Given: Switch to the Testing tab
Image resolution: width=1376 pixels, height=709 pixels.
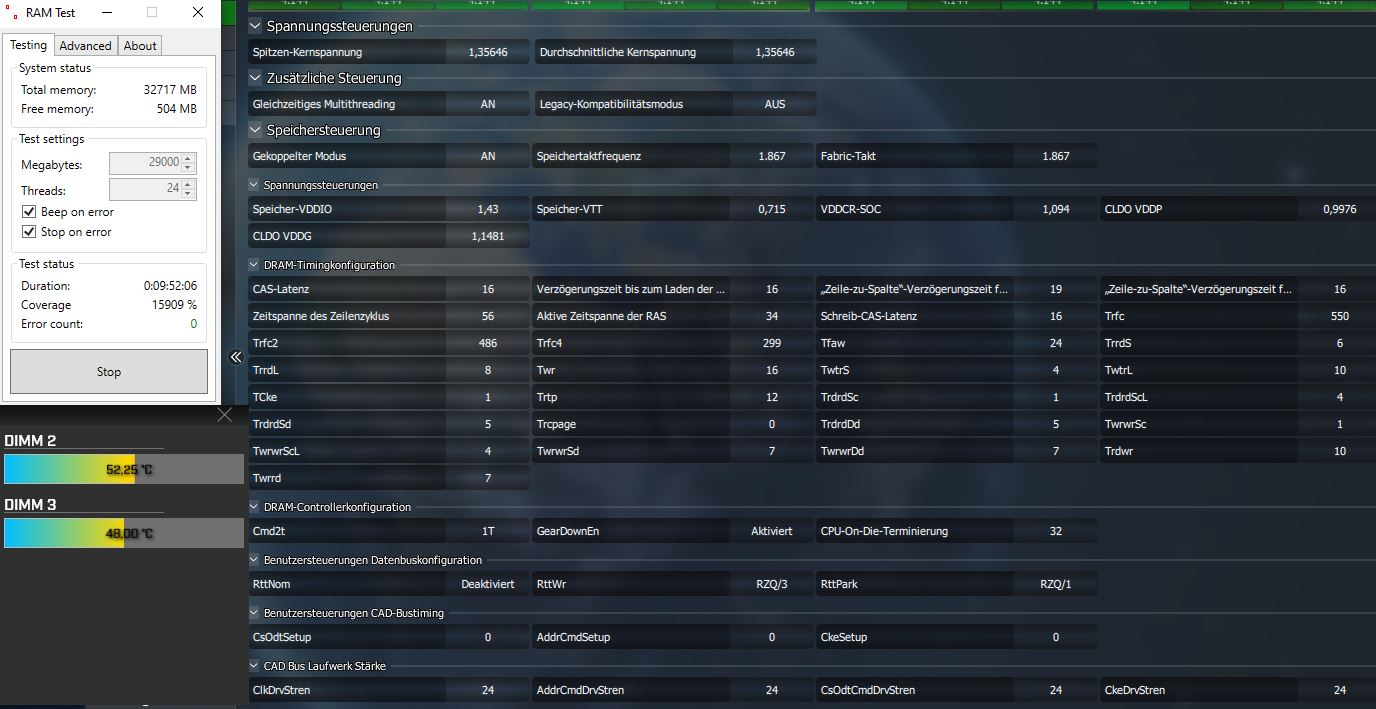Looking at the screenshot, I should coord(28,45).
